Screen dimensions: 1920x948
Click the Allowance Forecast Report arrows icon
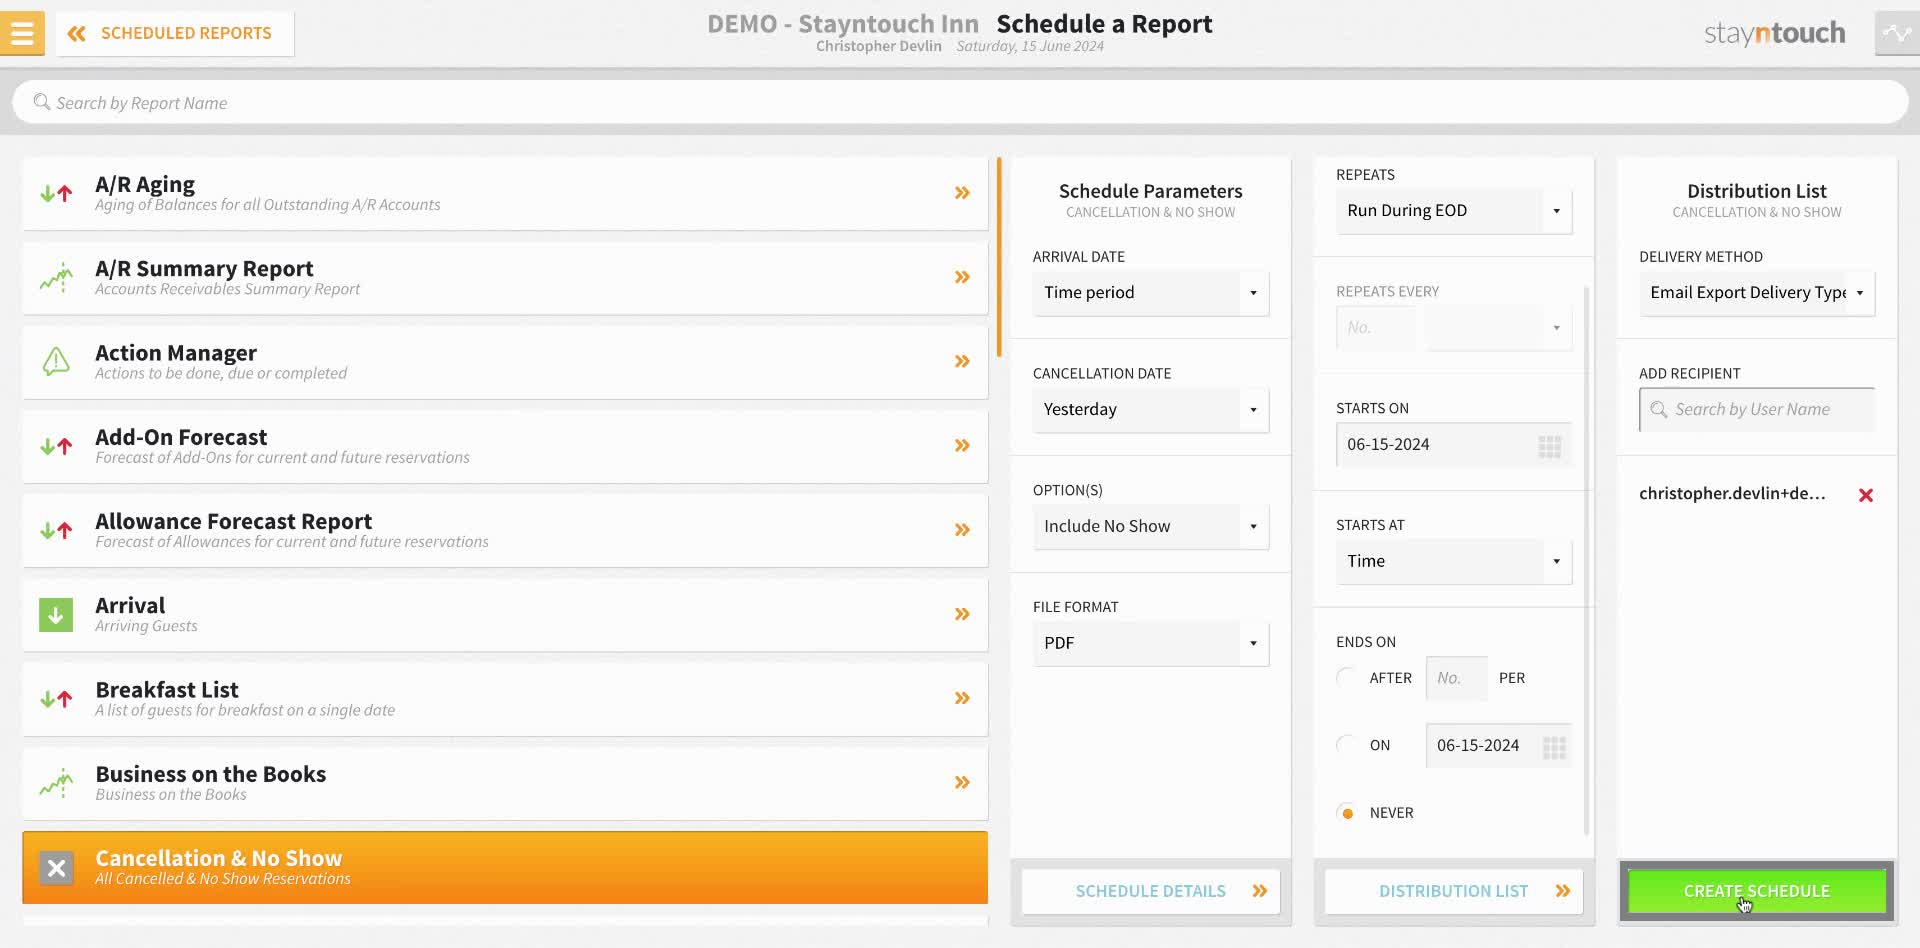coord(56,530)
